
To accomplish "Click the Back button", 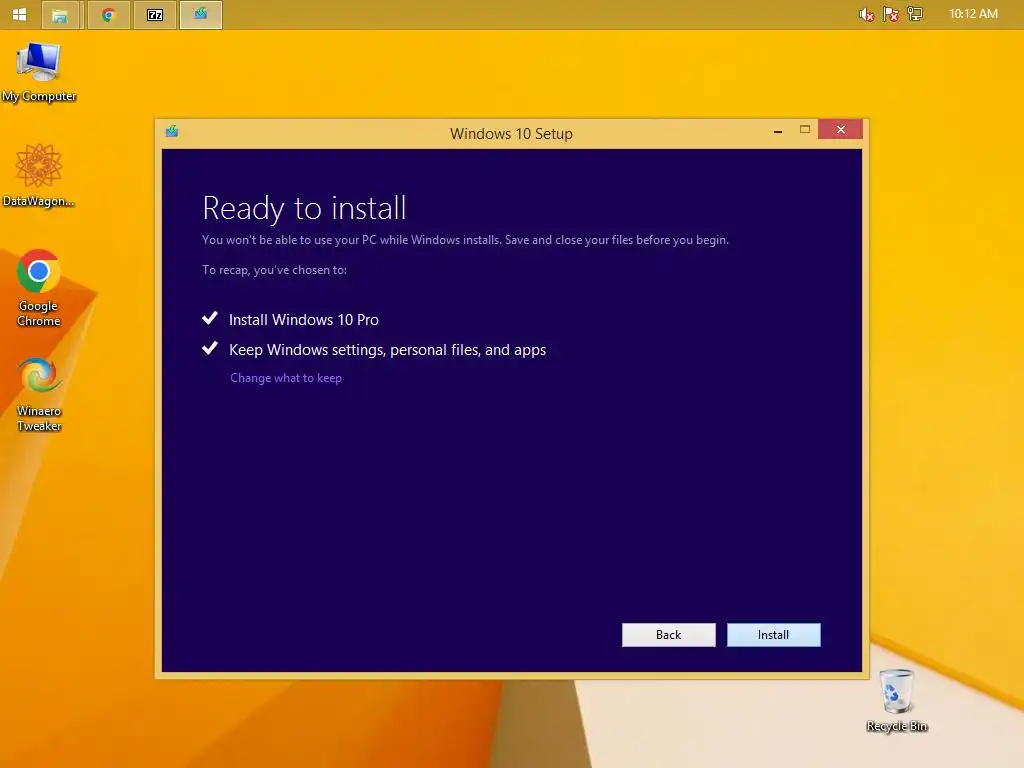I will click(x=668, y=635).
